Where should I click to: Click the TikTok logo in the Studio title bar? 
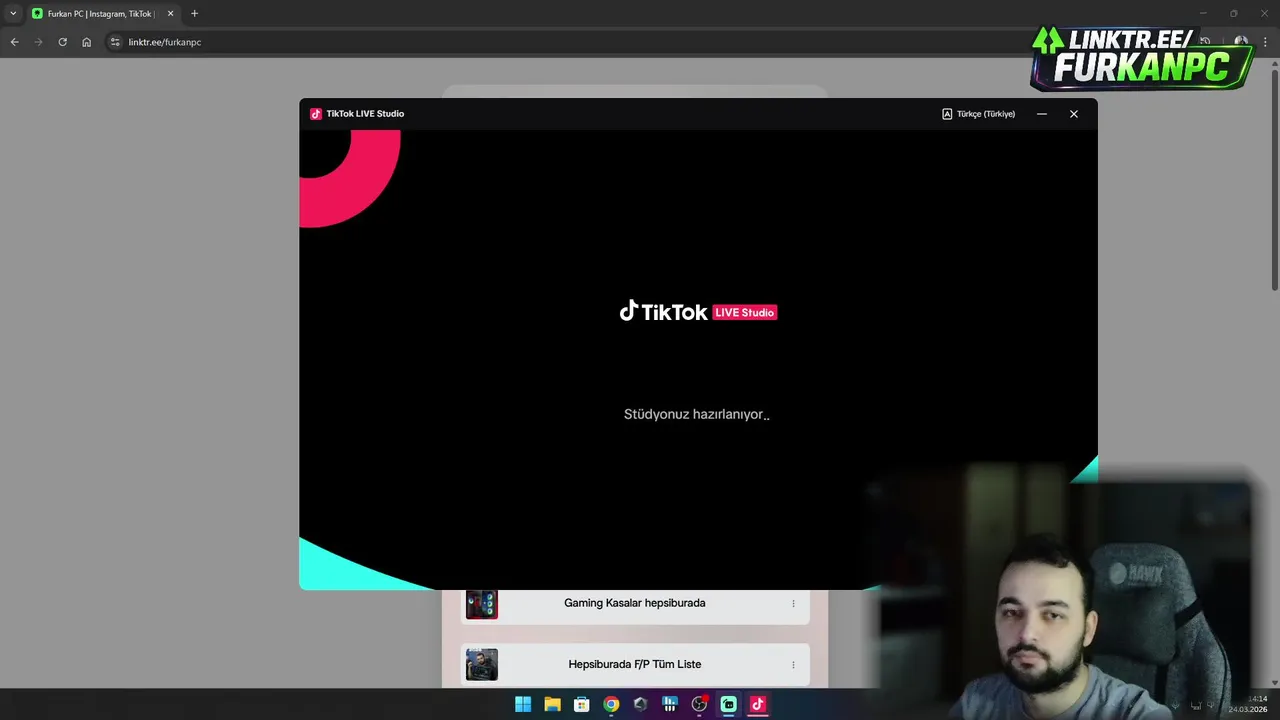pos(316,114)
